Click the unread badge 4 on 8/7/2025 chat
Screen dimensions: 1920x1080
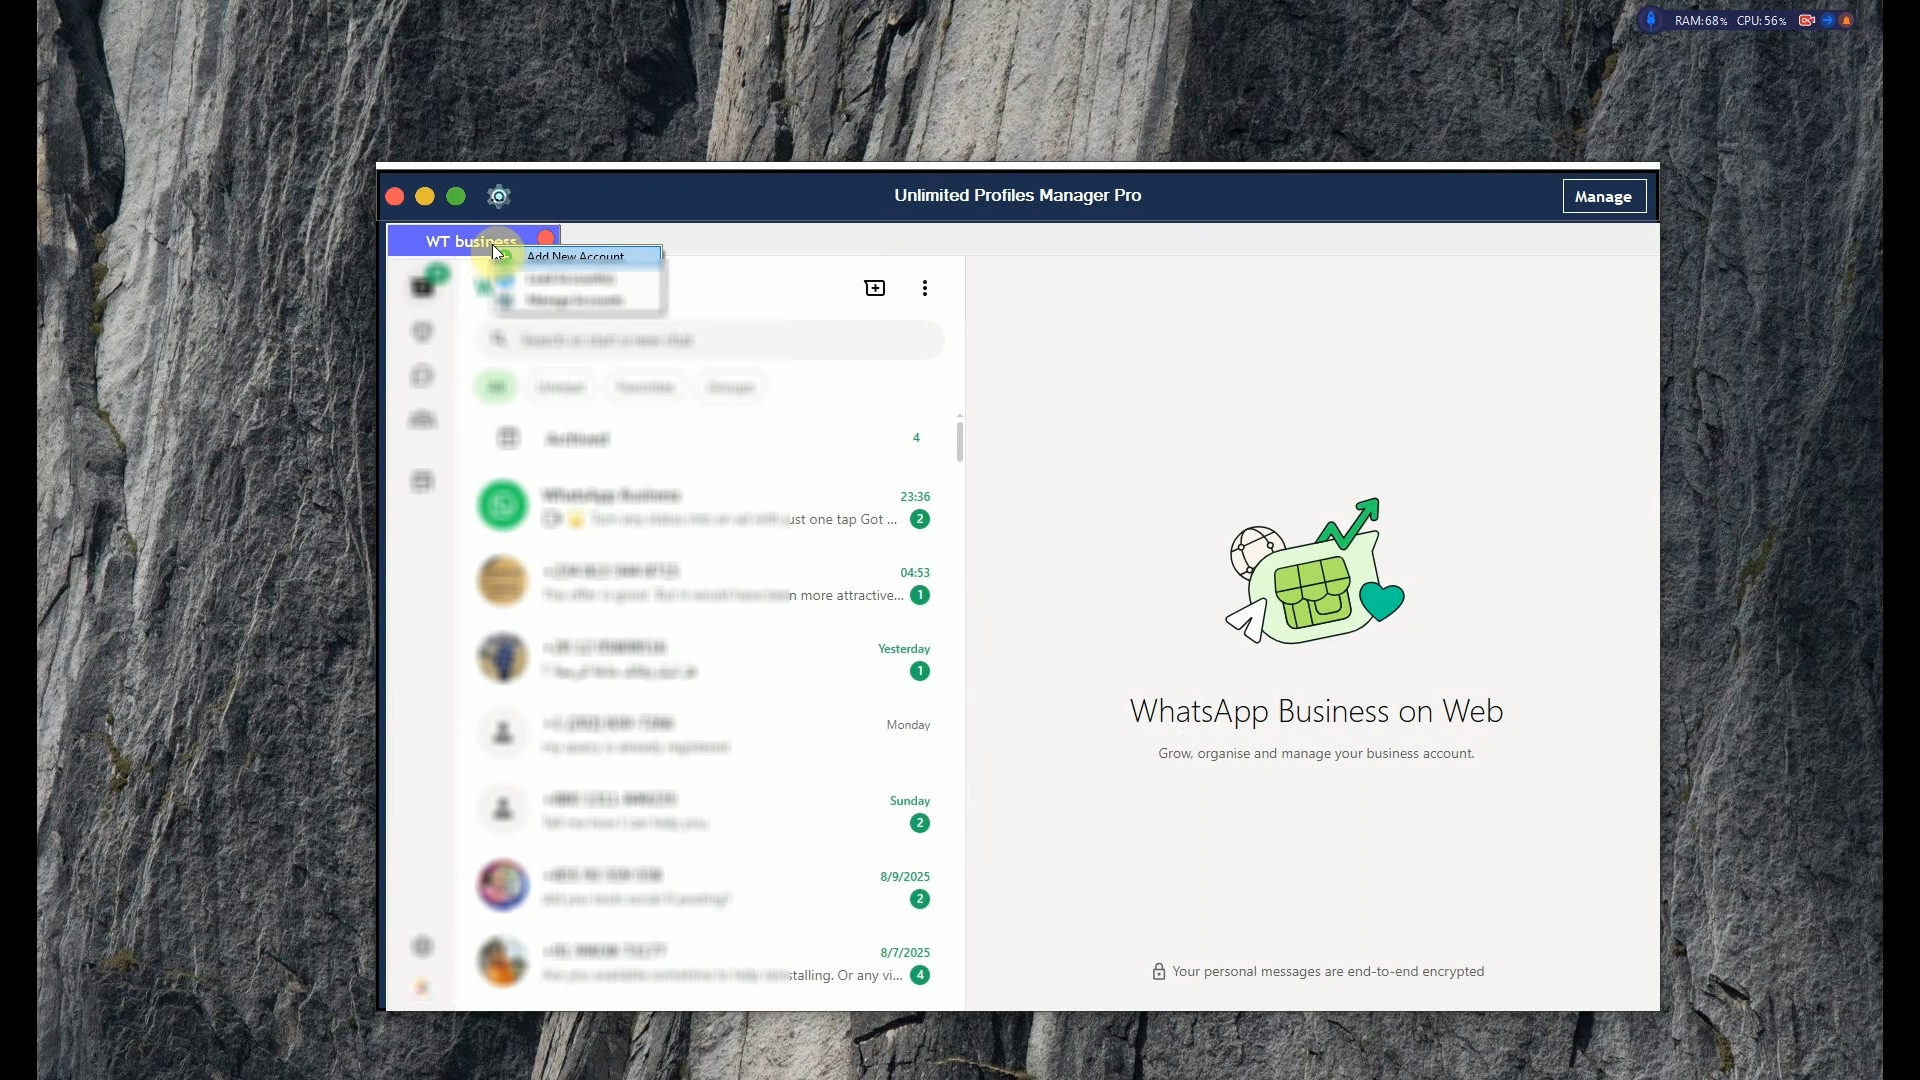(919, 975)
